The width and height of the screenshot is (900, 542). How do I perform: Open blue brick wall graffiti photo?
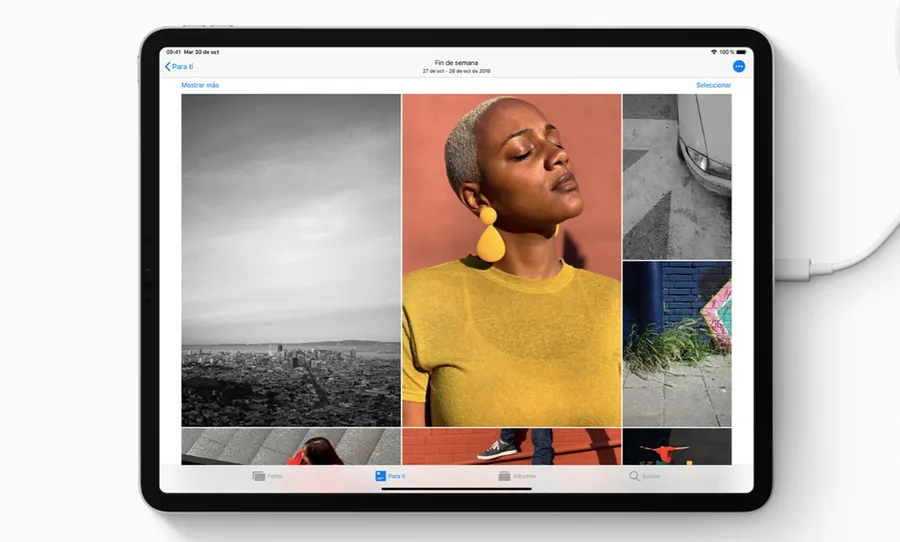(677, 344)
